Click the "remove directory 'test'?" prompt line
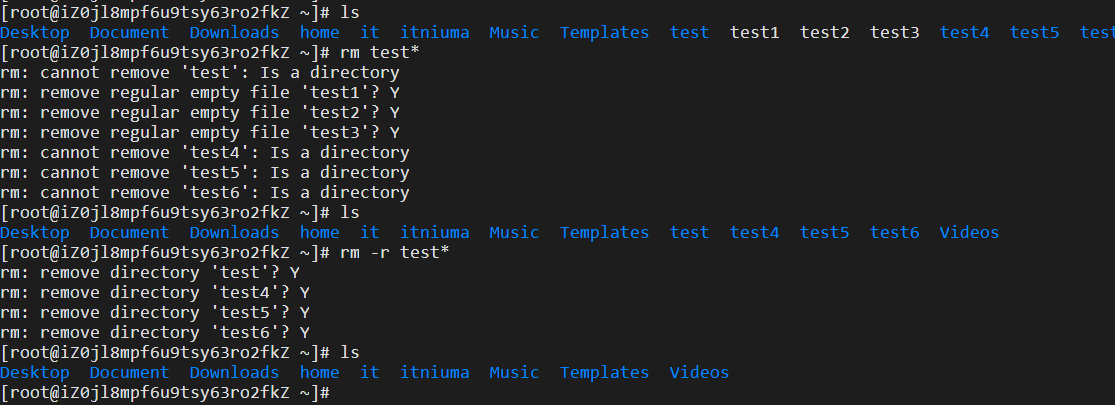This screenshot has width=1115, height=405. coord(149,272)
